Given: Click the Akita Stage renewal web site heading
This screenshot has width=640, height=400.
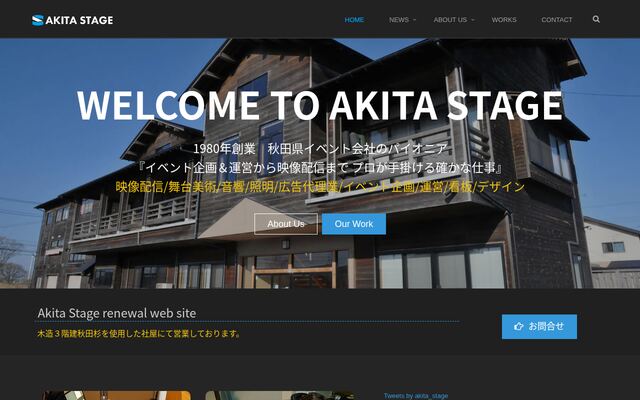Looking at the screenshot, I should [117, 313].
